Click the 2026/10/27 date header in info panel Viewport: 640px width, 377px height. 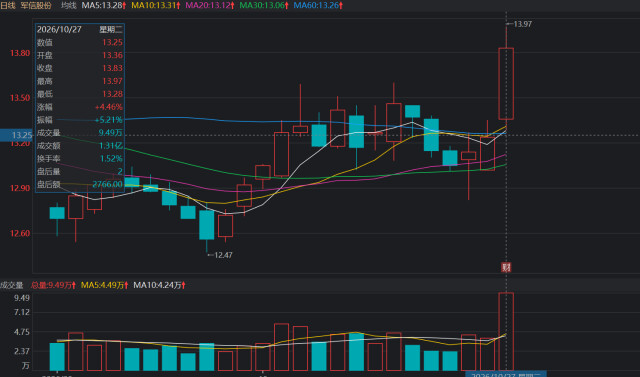(x=59, y=29)
